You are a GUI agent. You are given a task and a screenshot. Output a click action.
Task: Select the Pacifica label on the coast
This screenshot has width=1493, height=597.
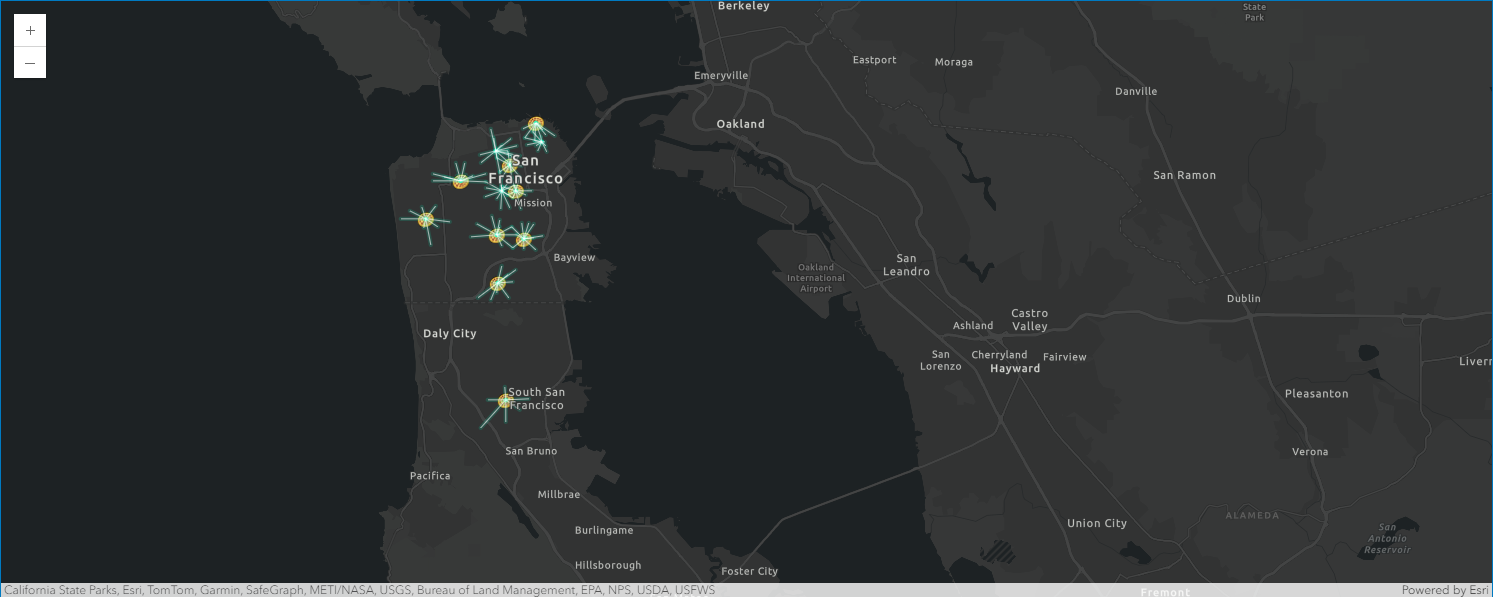(430, 476)
